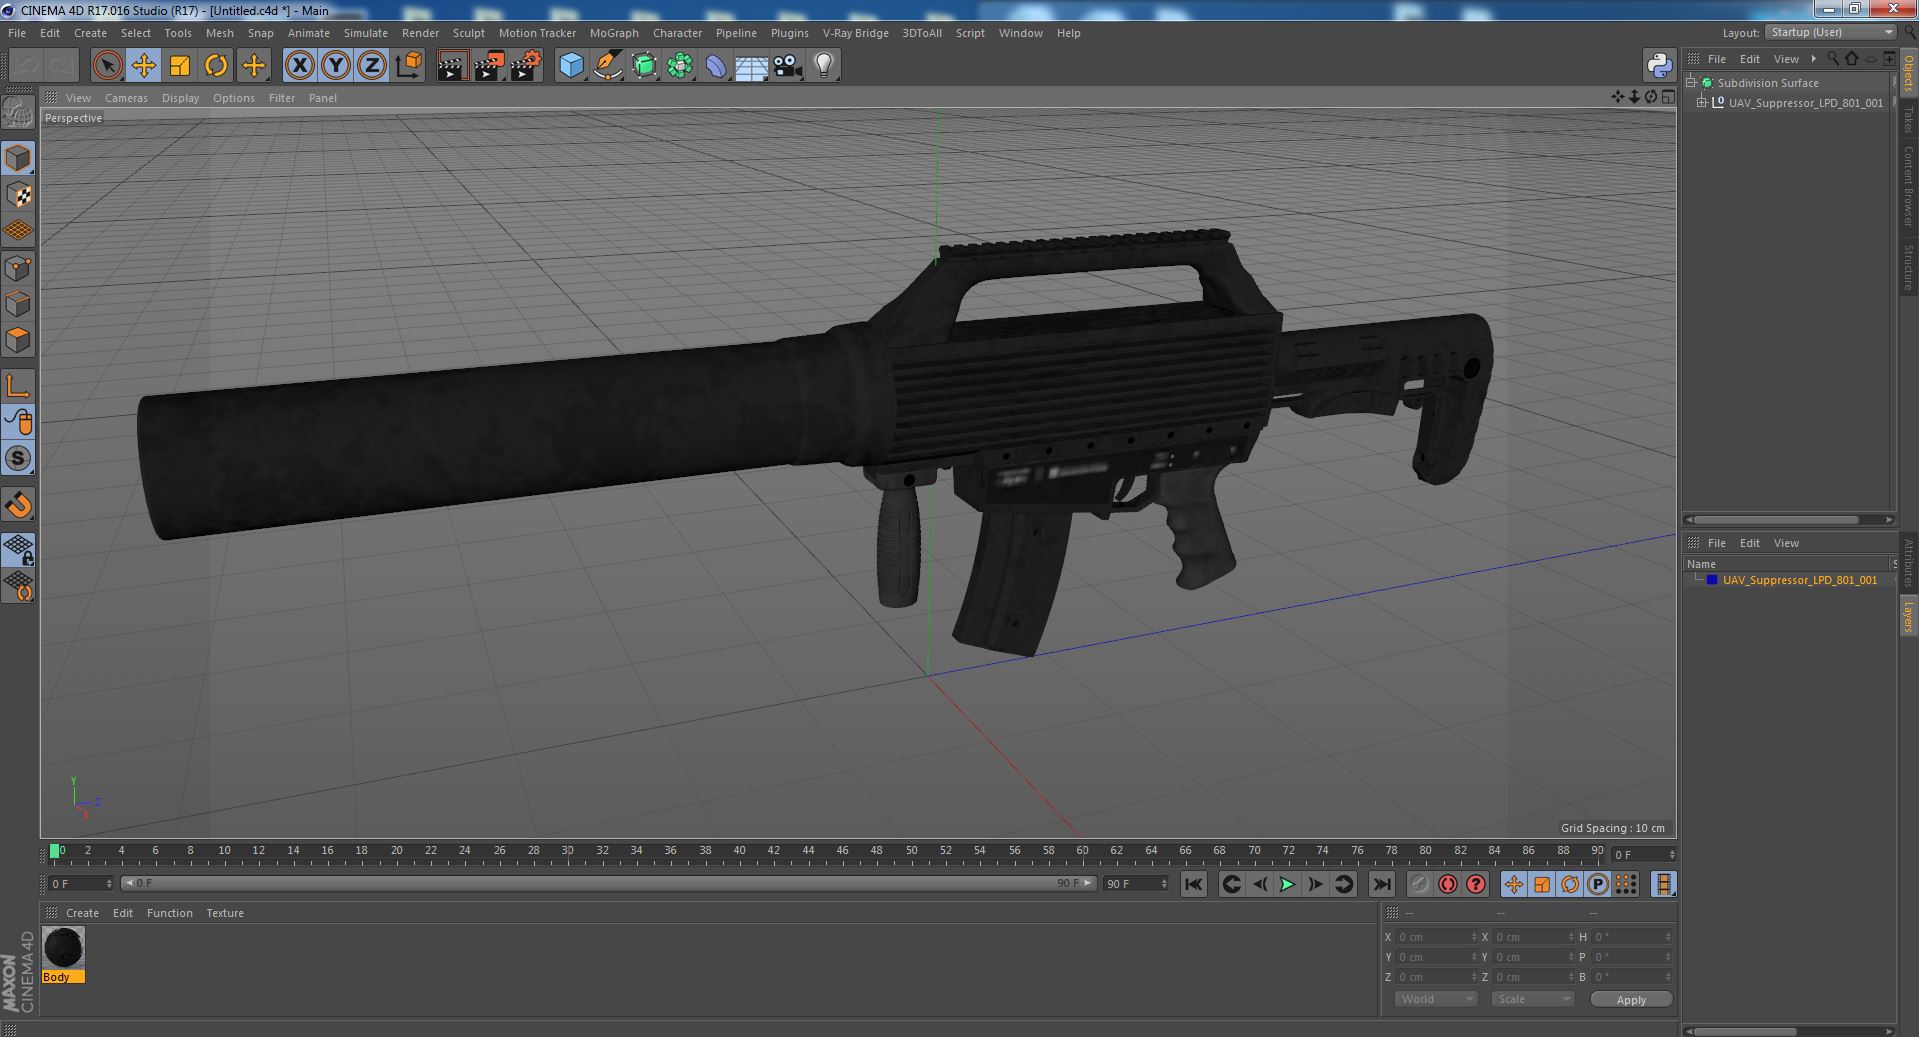The image size is (1919, 1037).
Task: Toggle Z axis lock
Action: tap(372, 66)
